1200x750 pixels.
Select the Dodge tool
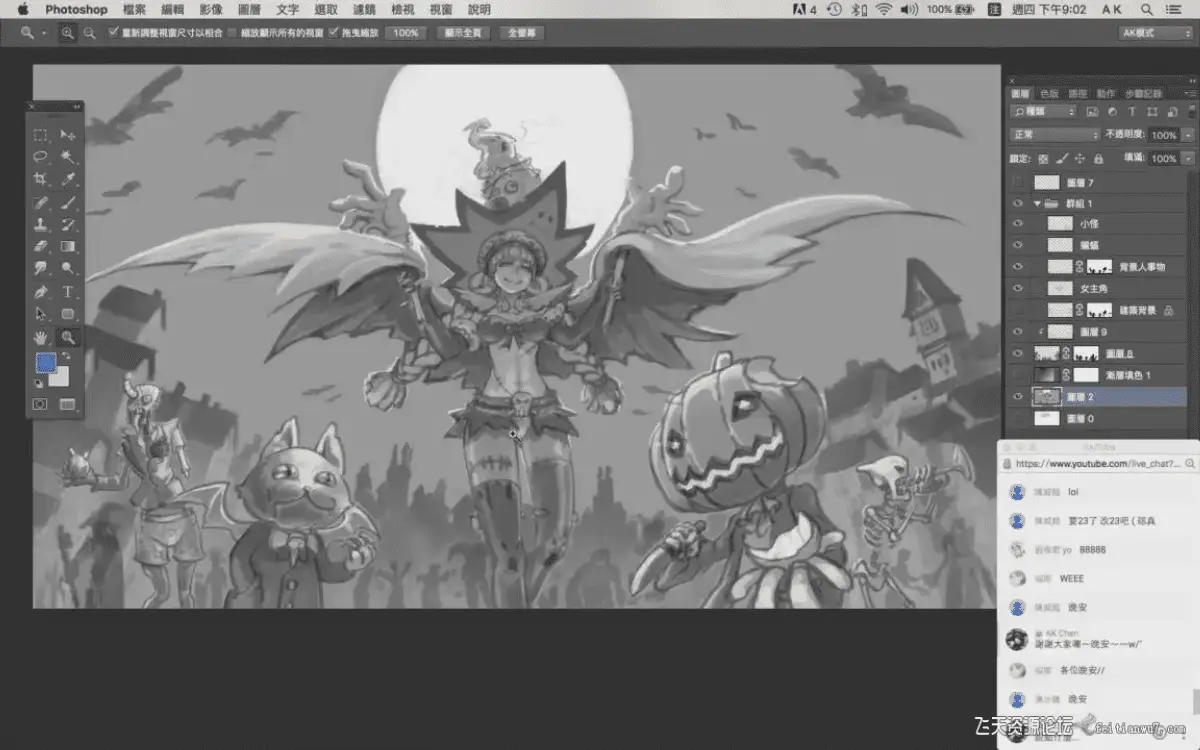[x=68, y=268]
